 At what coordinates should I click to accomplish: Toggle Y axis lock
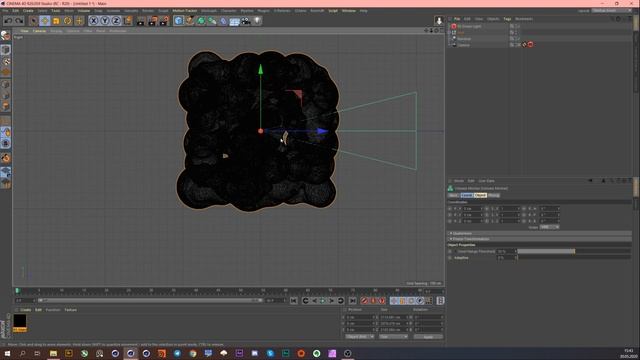point(105,20)
